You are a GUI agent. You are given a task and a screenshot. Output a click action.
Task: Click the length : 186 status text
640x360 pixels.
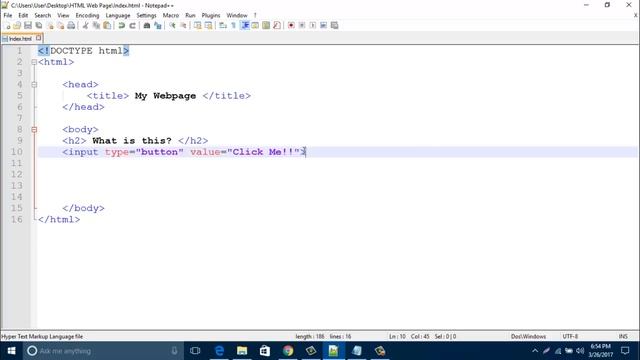coord(309,336)
